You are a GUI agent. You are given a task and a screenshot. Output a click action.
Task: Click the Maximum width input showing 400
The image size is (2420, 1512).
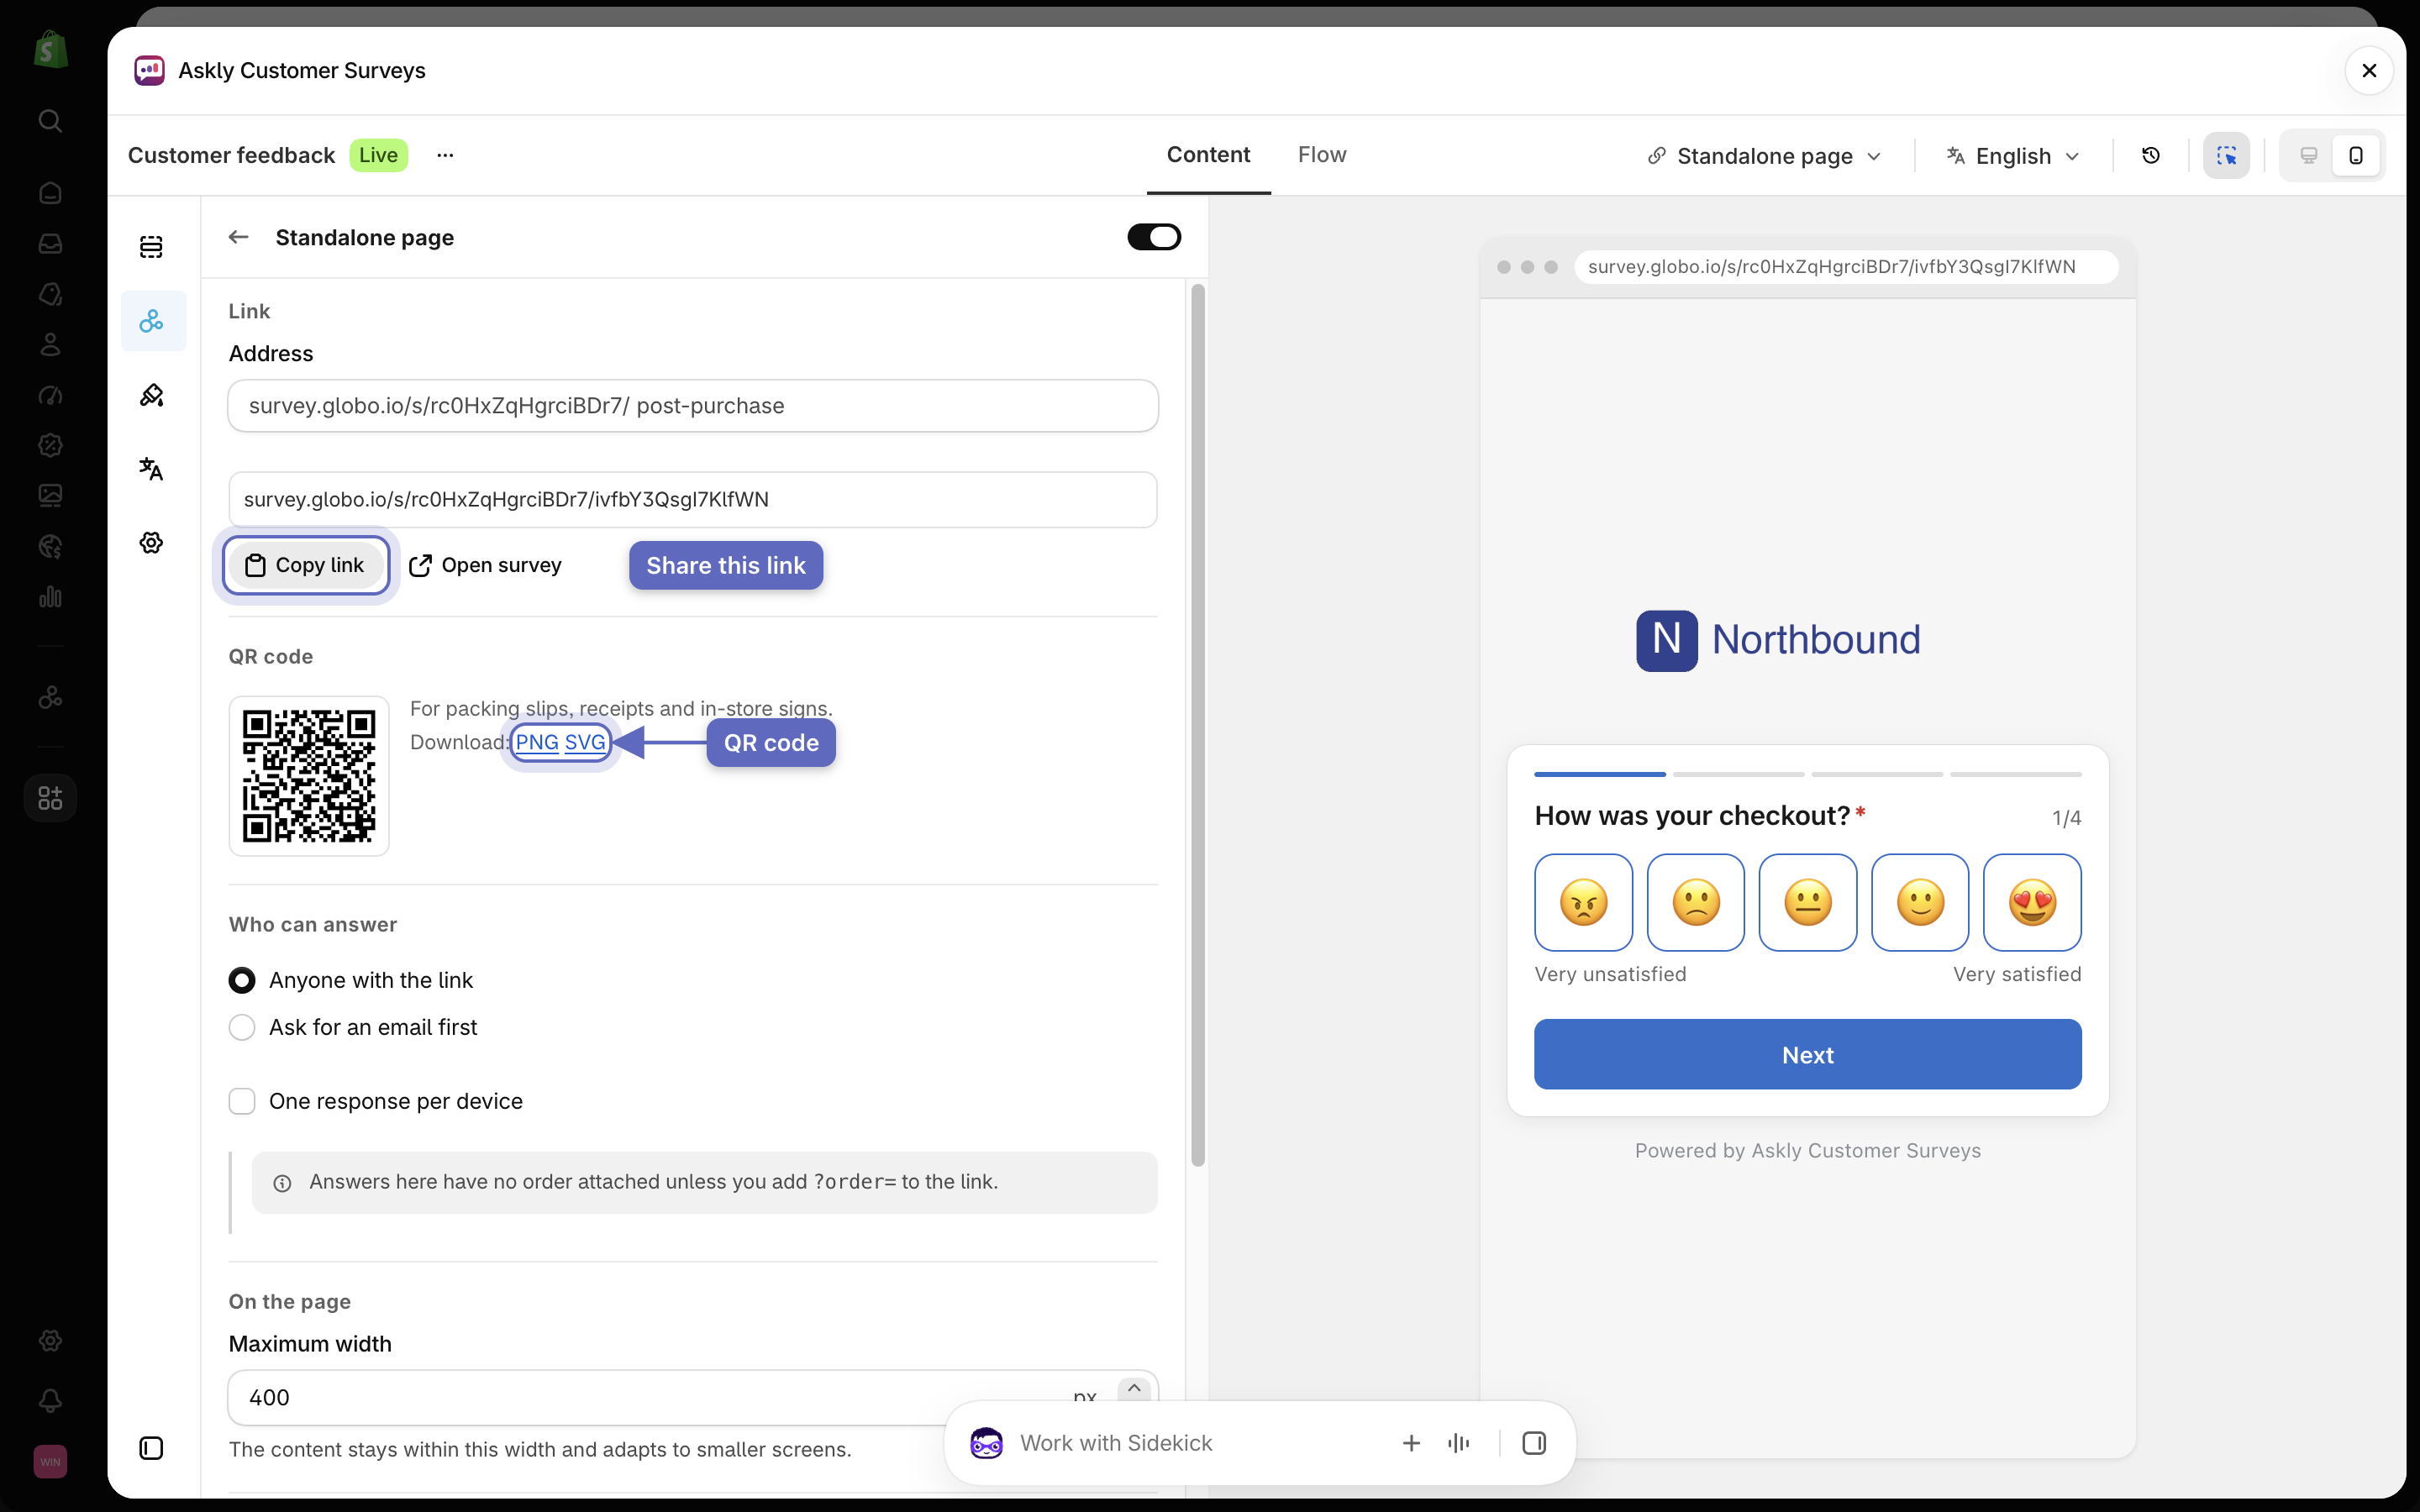(x=693, y=1397)
